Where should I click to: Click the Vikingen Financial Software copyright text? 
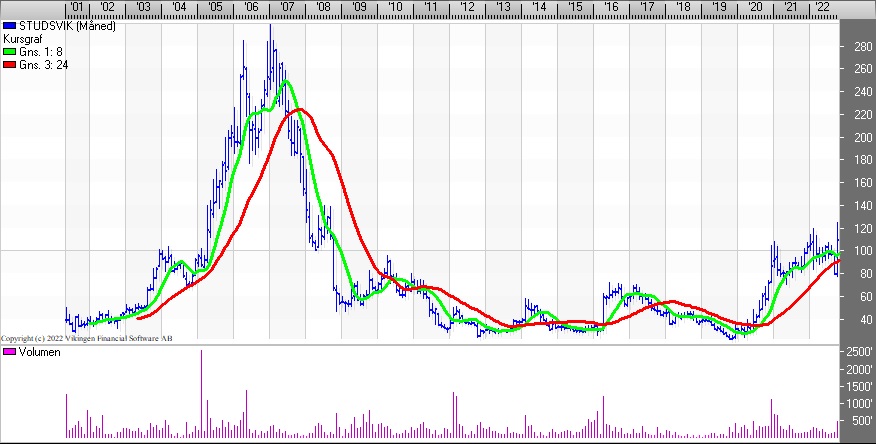[86, 338]
